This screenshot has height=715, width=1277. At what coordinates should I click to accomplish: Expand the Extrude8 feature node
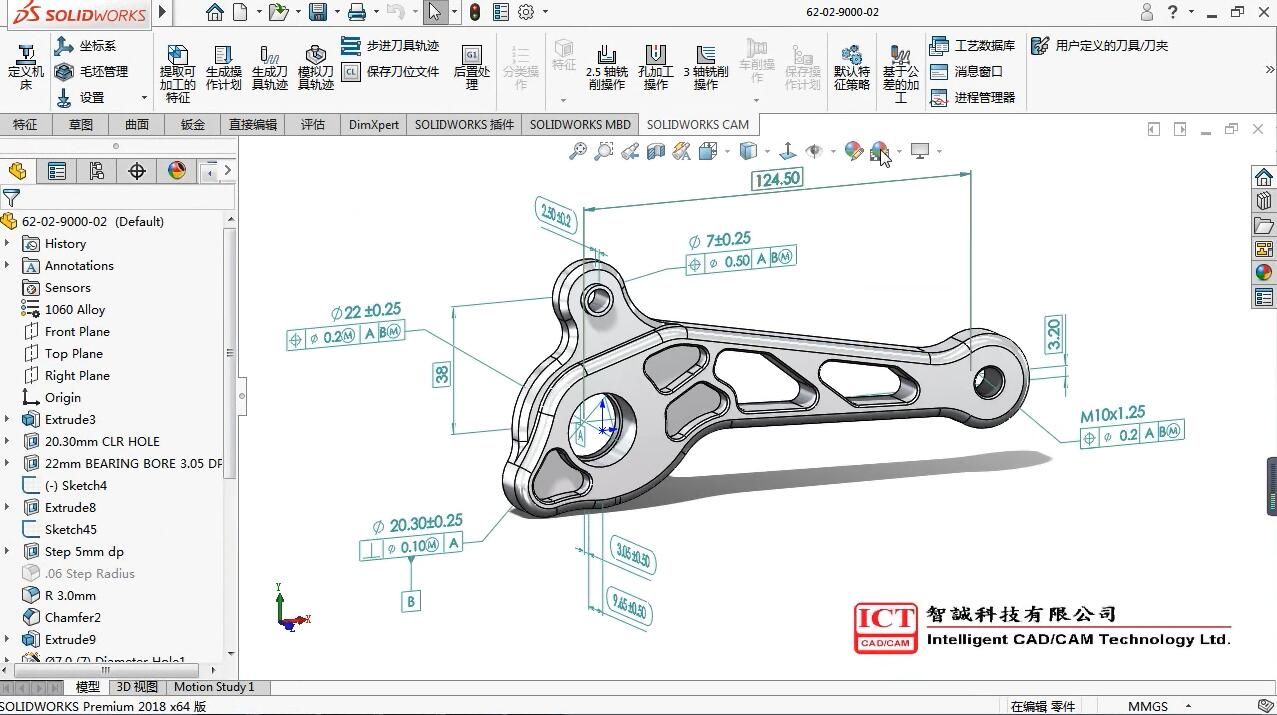coord(7,508)
